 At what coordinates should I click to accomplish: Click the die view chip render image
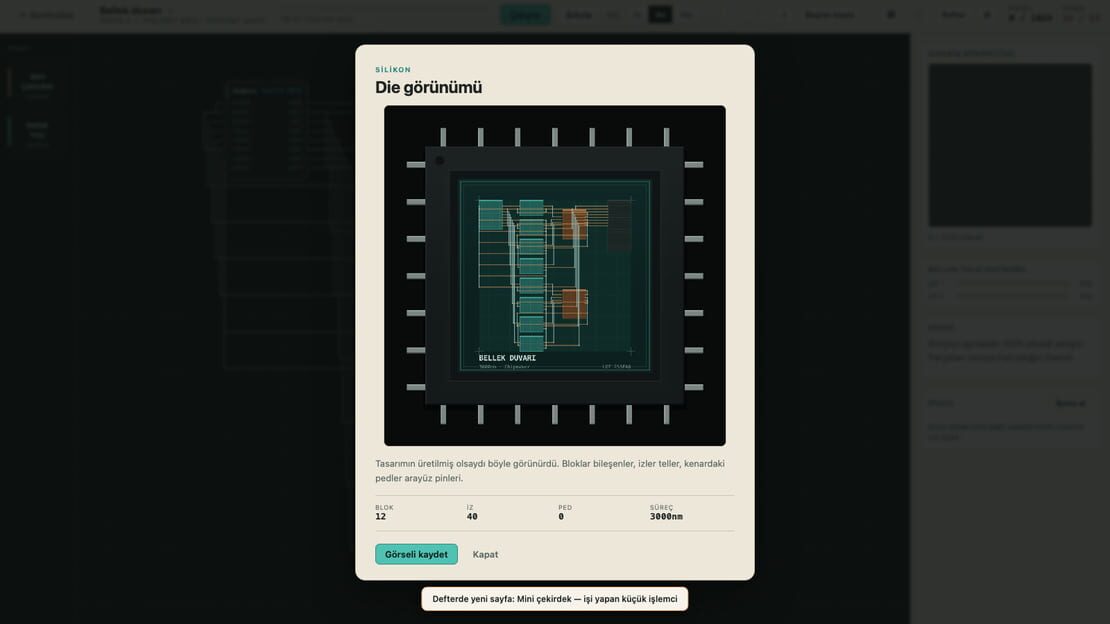tap(554, 276)
